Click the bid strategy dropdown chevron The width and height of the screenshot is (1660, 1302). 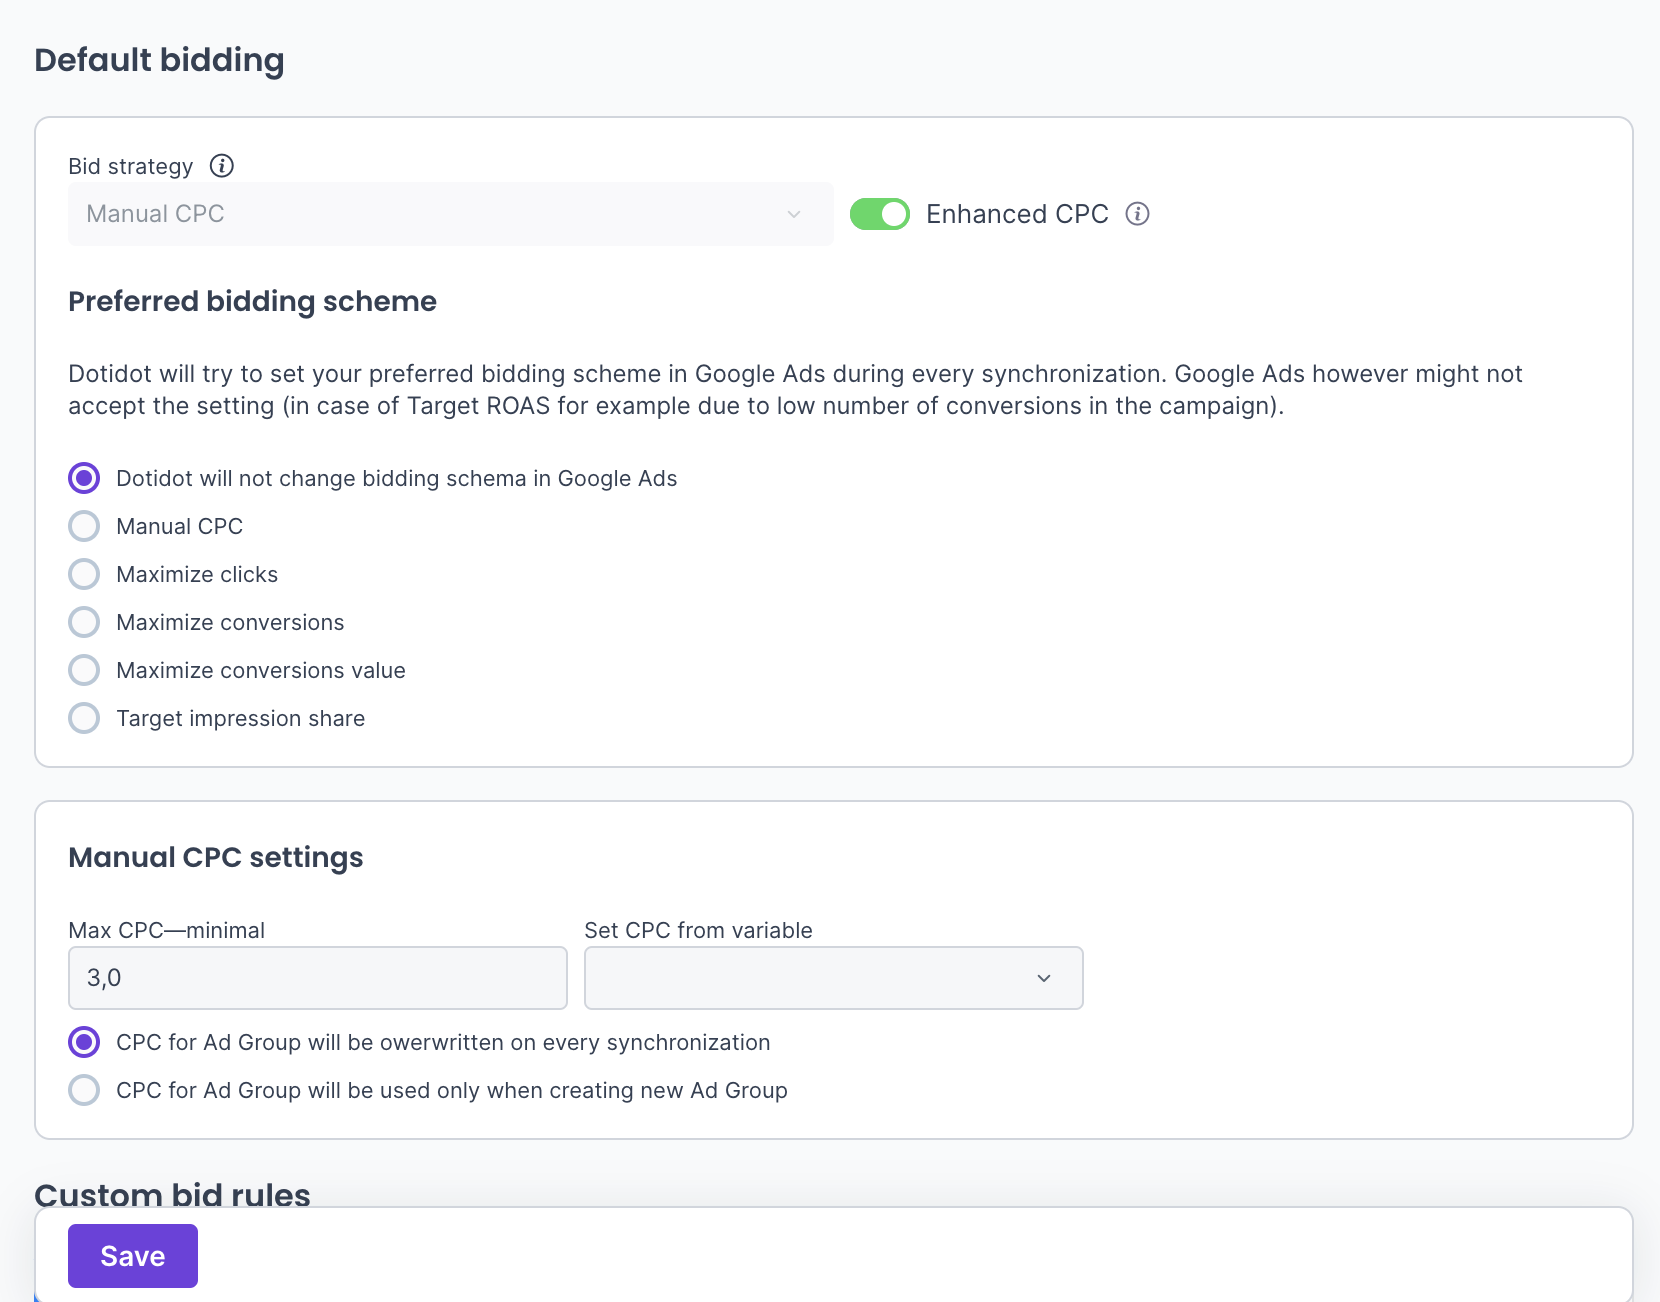tap(794, 214)
